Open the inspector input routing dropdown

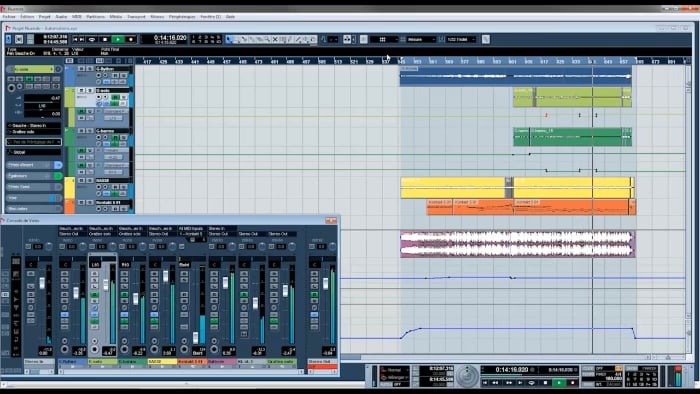pyautogui.click(x=33, y=125)
